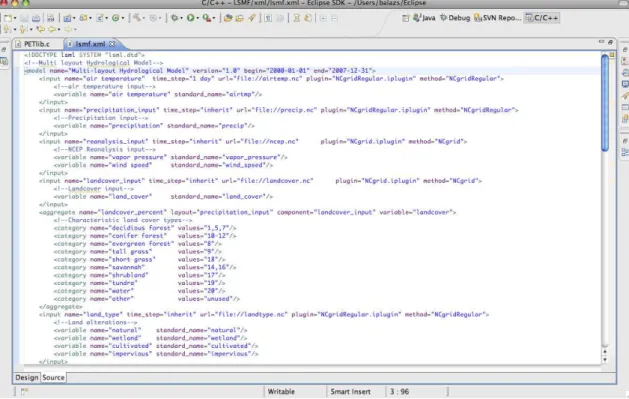
Task: Click the Writable status field
Action: click(x=281, y=391)
